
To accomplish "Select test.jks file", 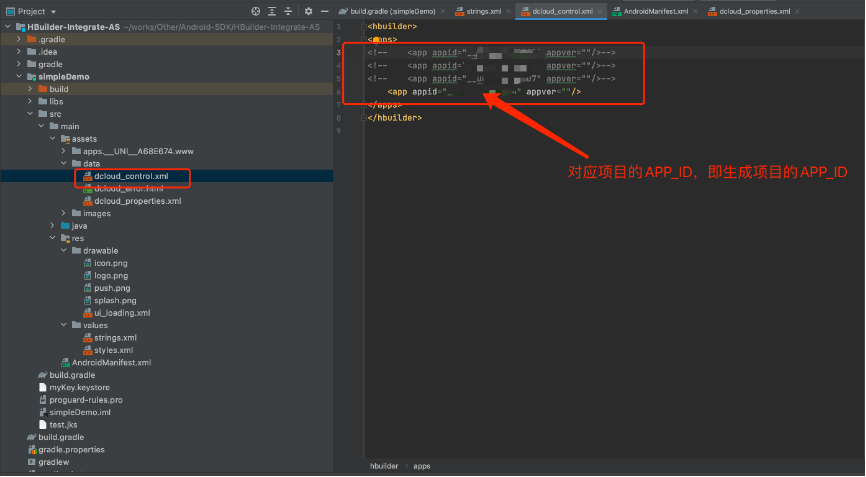I will pyautogui.click(x=63, y=425).
